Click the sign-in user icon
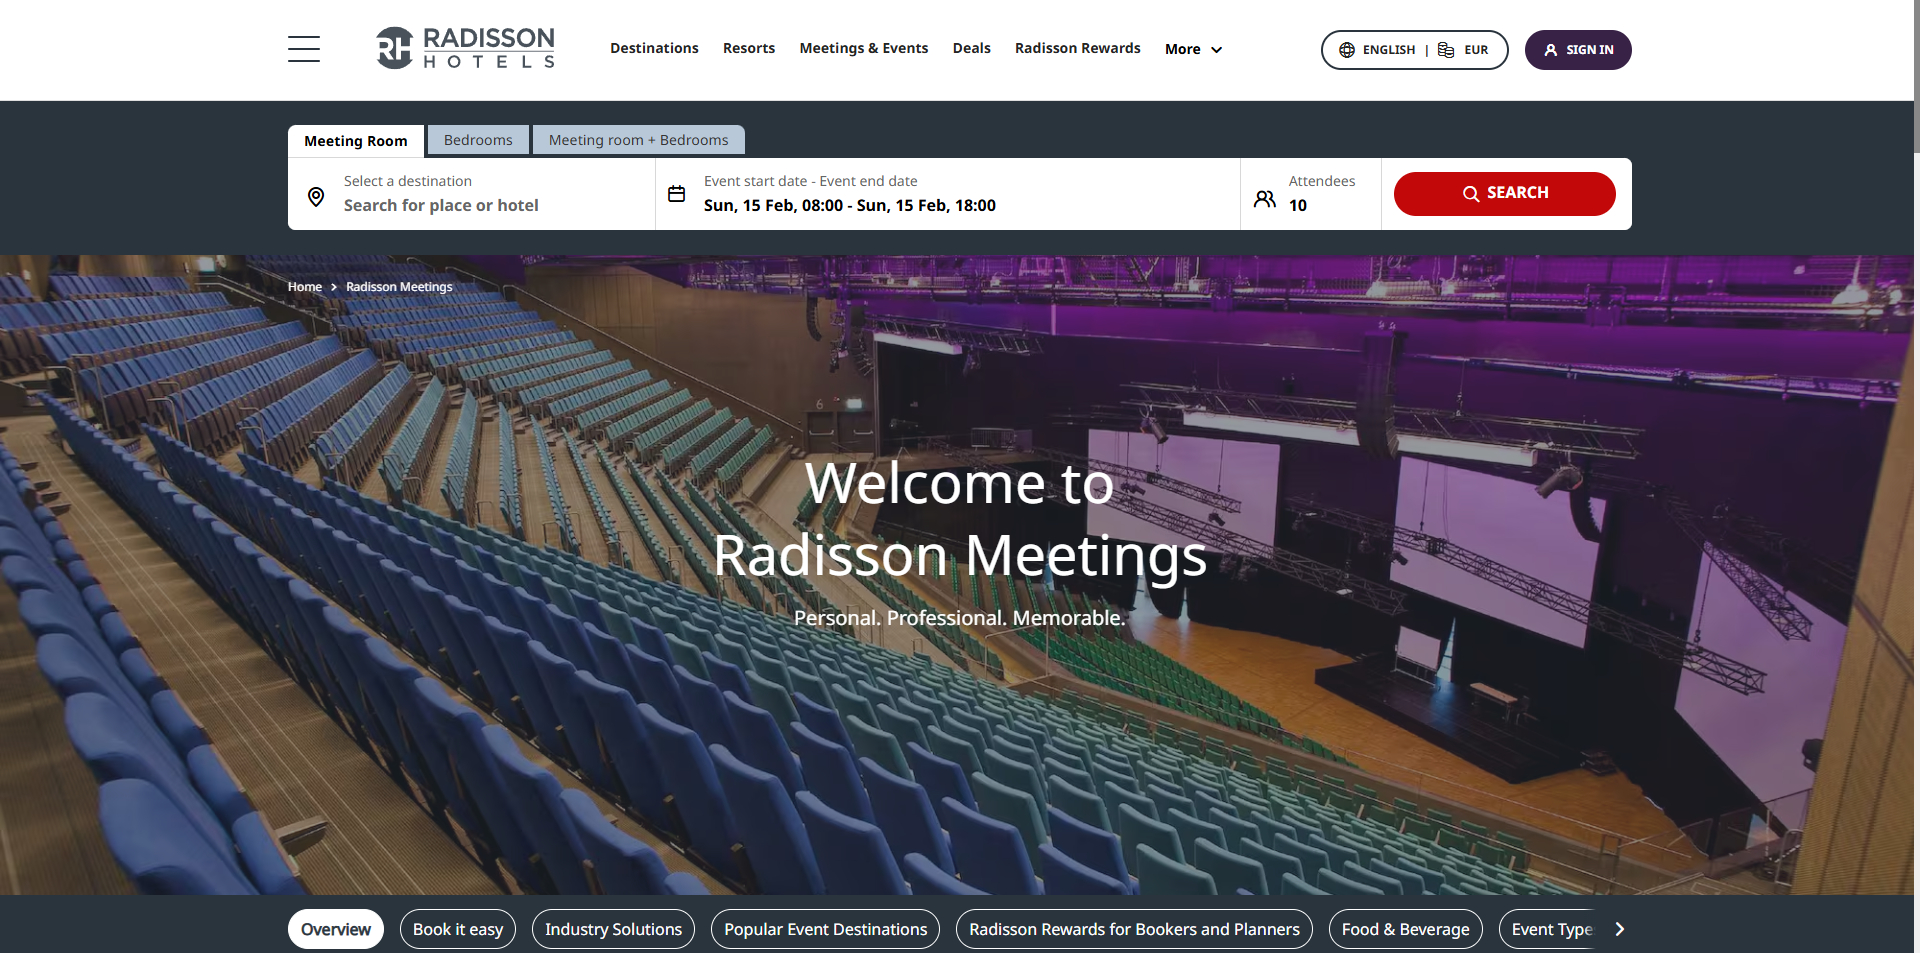The height and width of the screenshot is (953, 1920). 1551,49
